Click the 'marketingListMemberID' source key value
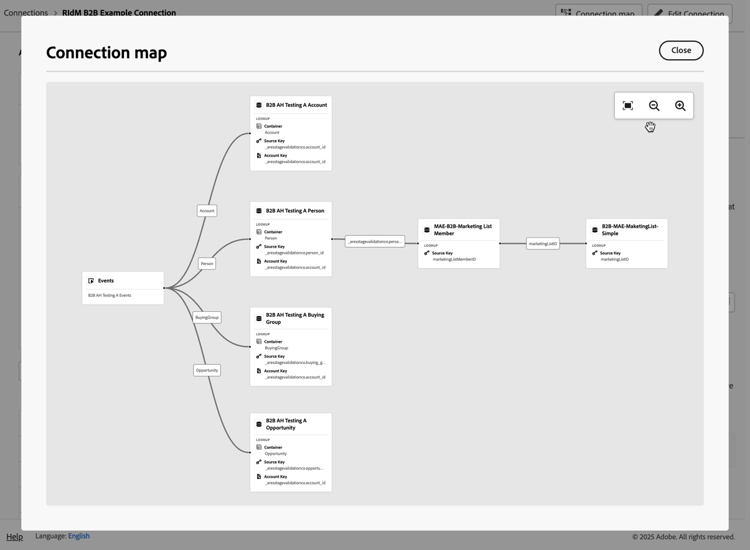750x550 pixels. click(454, 259)
